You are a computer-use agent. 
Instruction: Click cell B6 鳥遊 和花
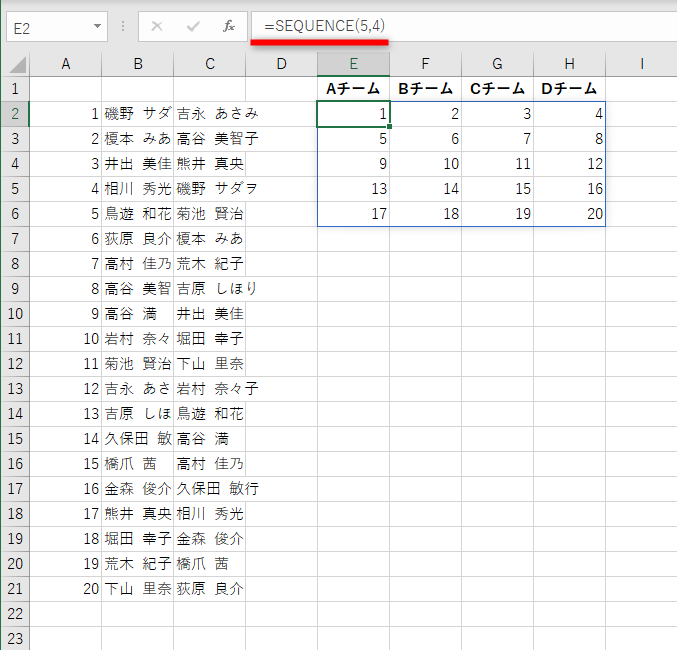pyautogui.click(x=138, y=214)
